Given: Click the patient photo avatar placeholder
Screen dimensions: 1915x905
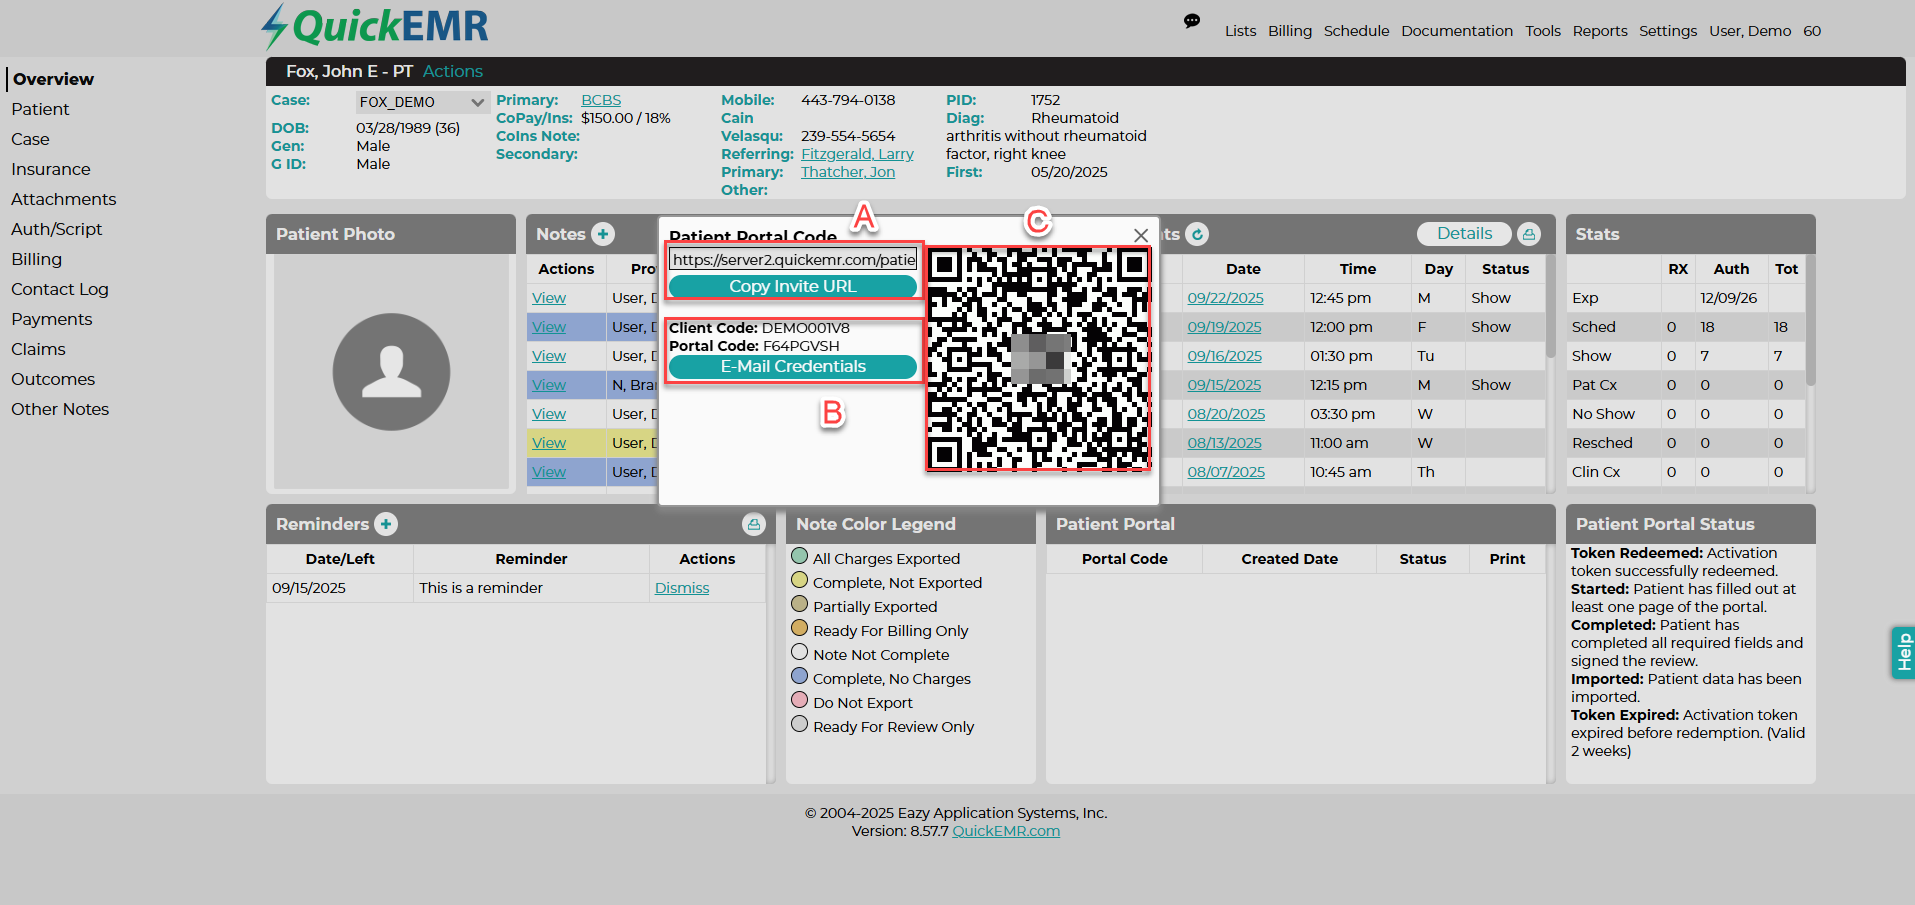Looking at the screenshot, I should click(391, 372).
